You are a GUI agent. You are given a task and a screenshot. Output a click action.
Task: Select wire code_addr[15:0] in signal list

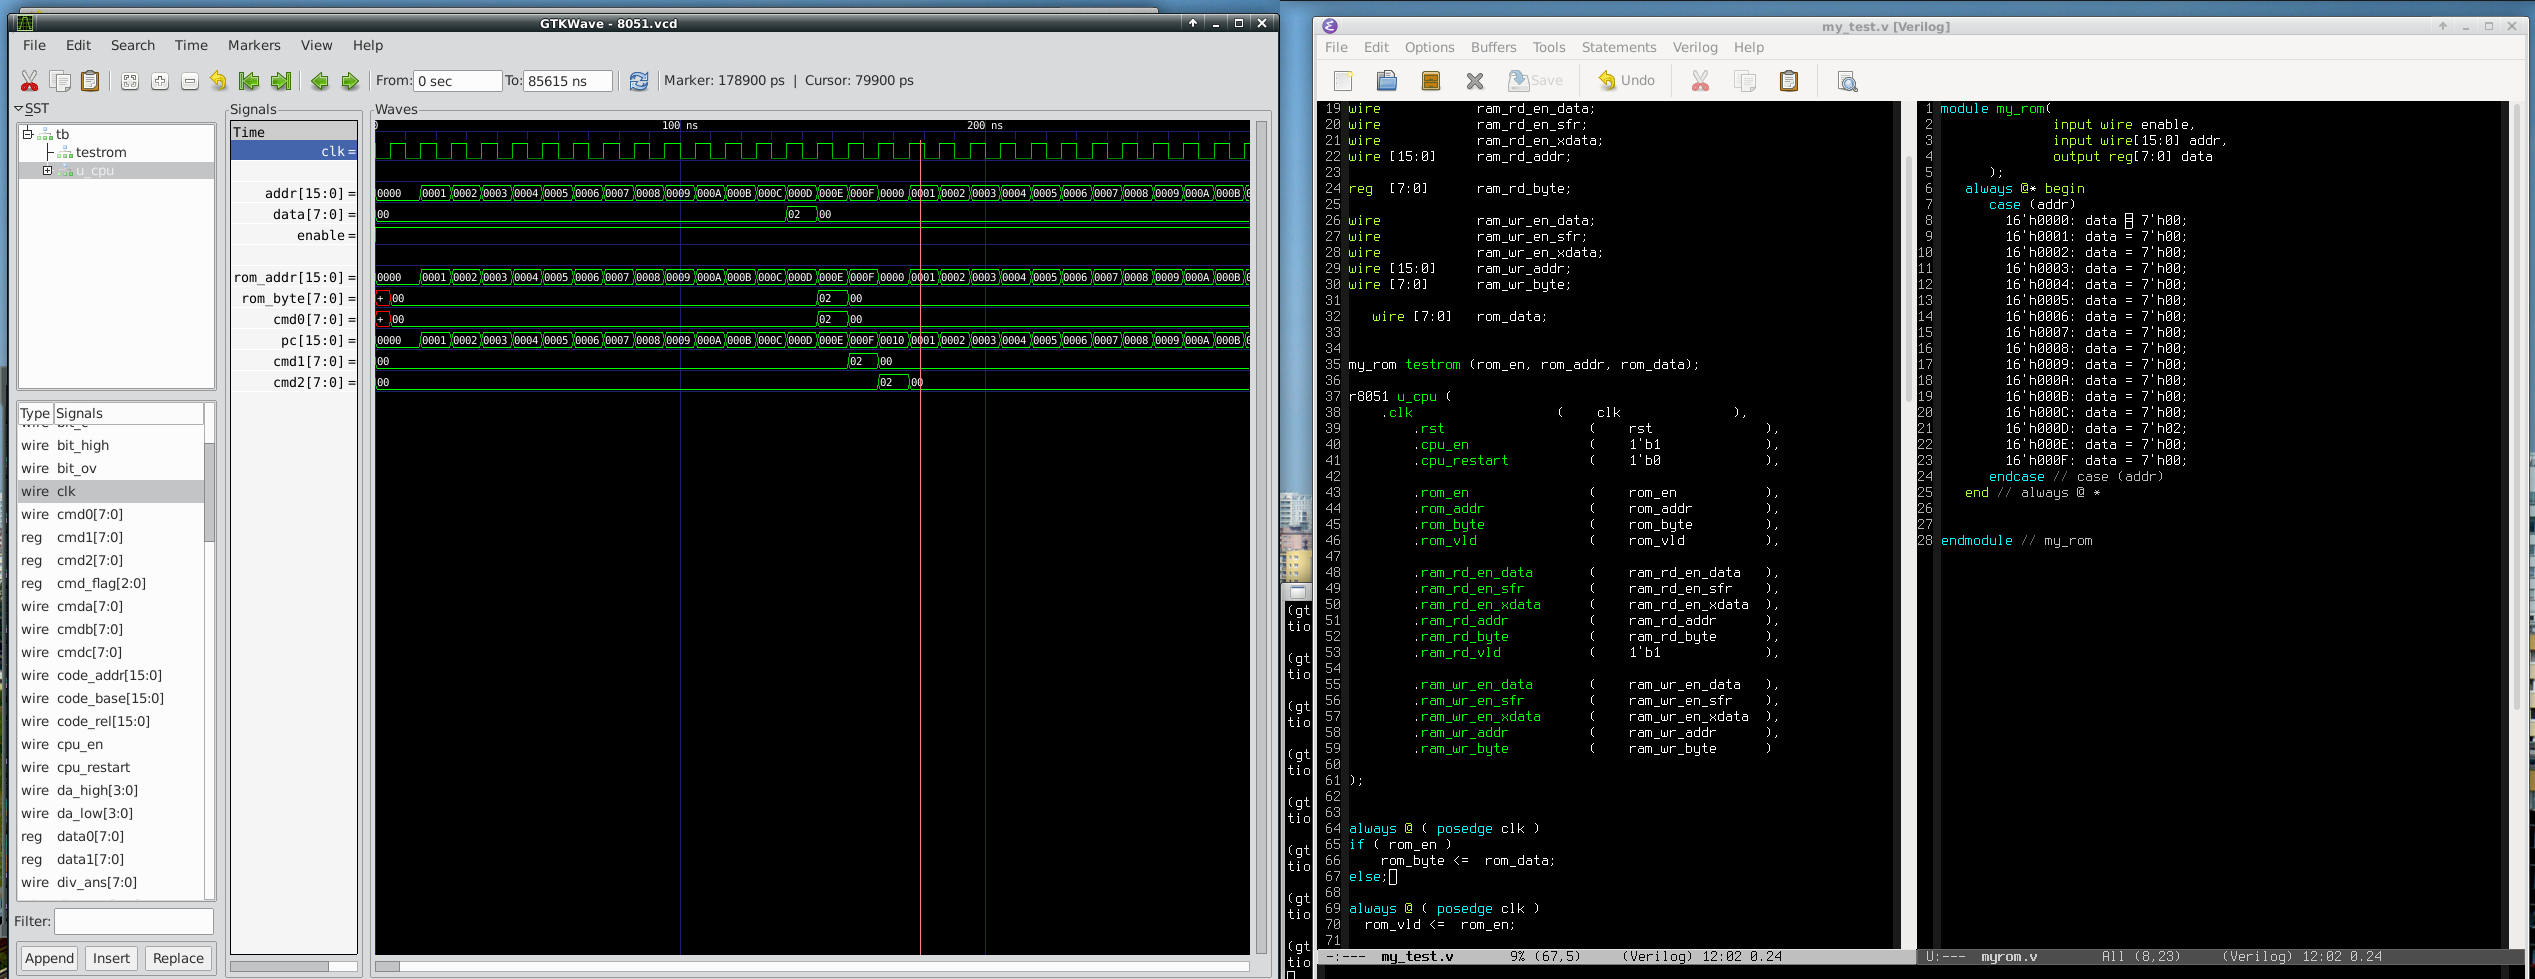tap(110, 675)
